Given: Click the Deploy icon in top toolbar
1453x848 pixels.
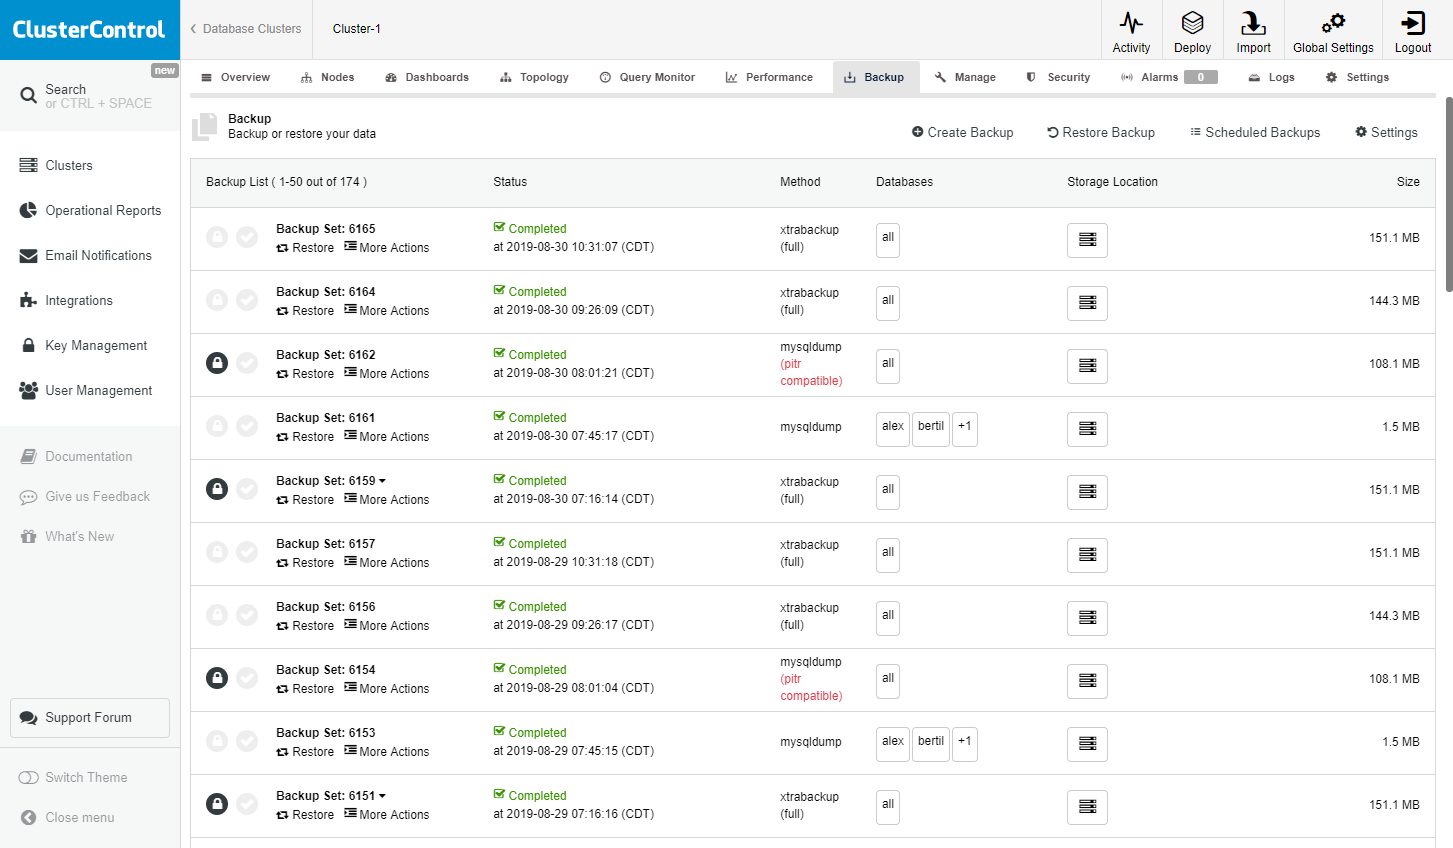Looking at the screenshot, I should tap(1192, 30).
